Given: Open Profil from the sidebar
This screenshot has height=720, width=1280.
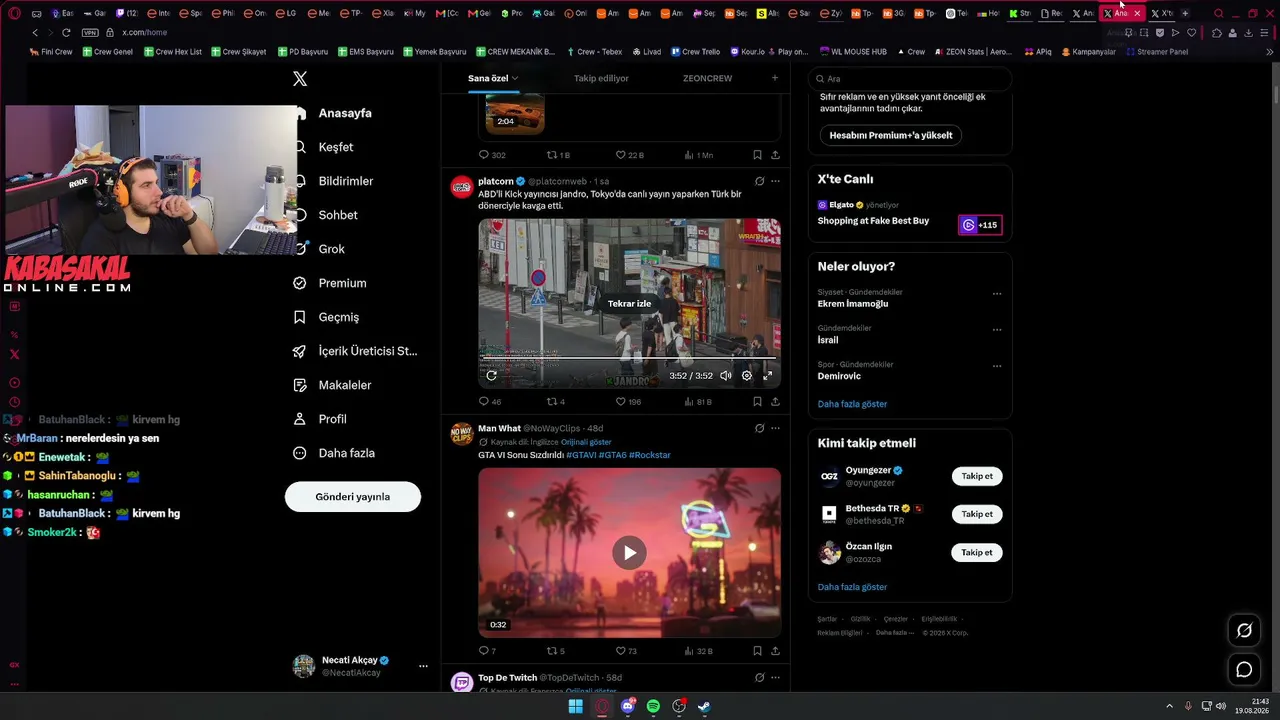Looking at the screenshot, I should pos(320,419).
